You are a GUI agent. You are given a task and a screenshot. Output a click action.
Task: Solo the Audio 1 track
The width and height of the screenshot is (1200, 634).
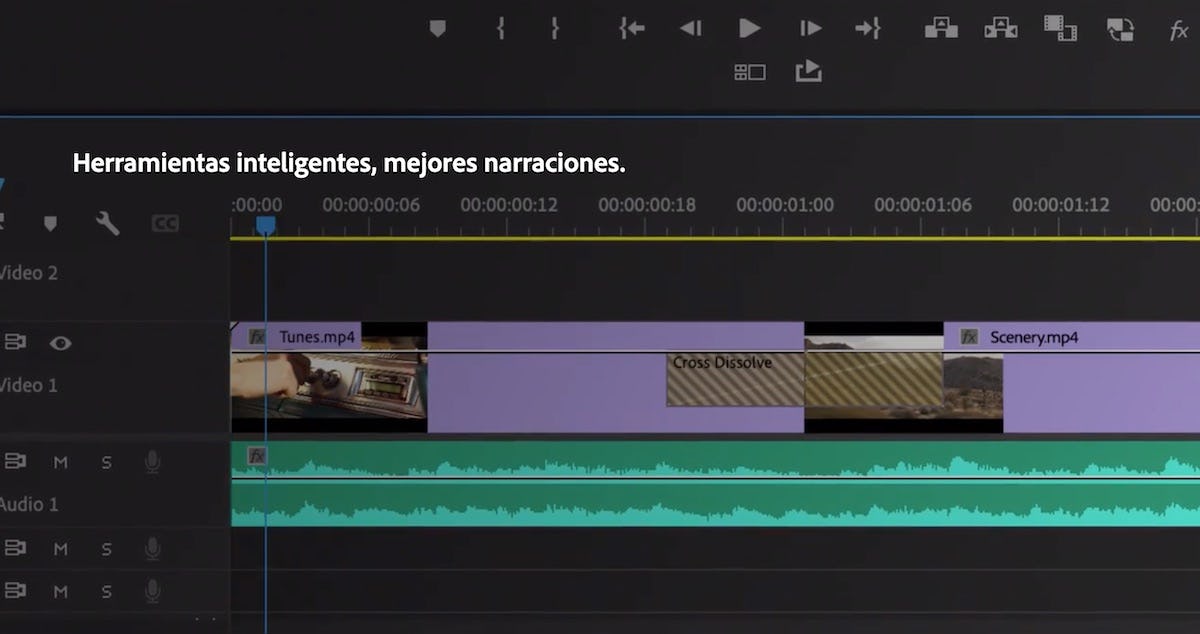[106, 462]
